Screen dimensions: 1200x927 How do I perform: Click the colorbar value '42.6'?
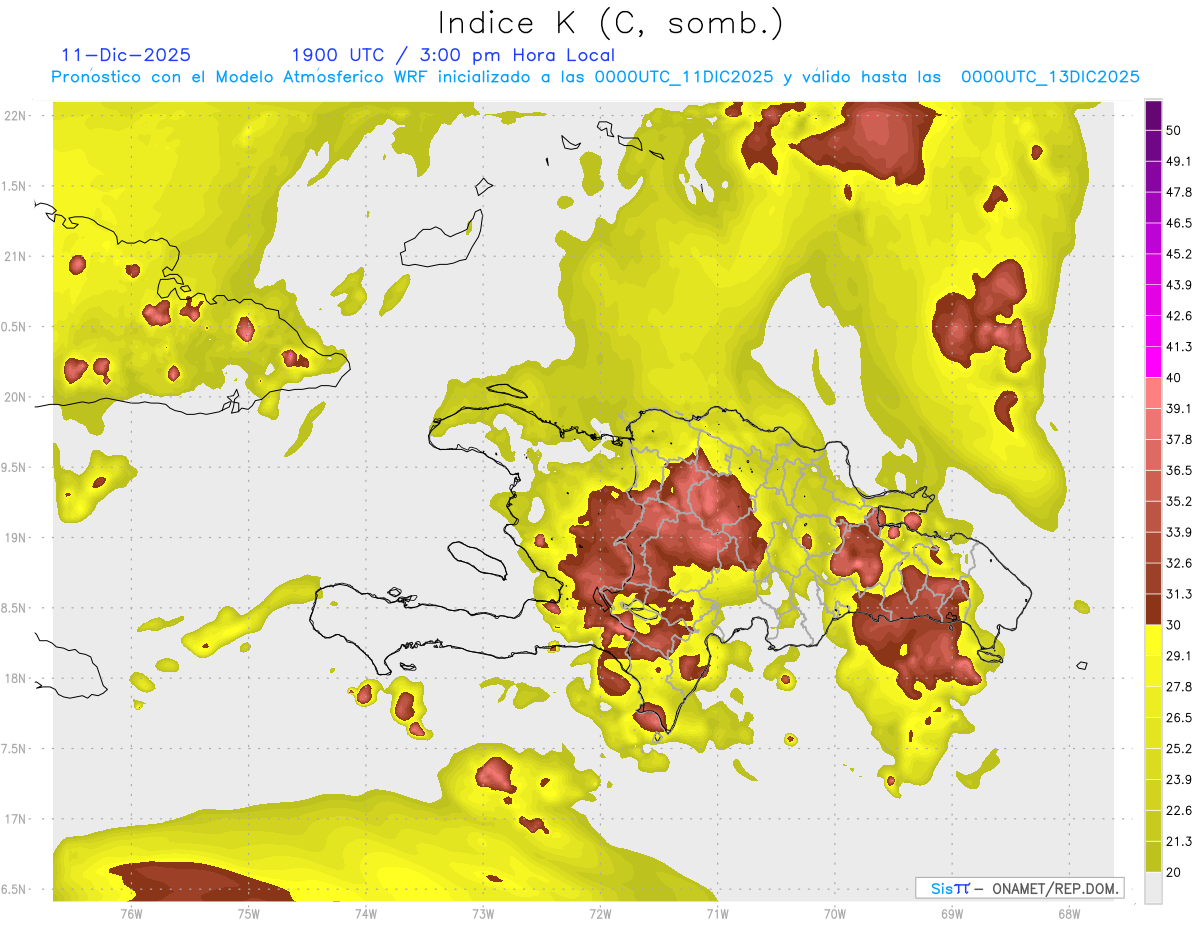1179,316
